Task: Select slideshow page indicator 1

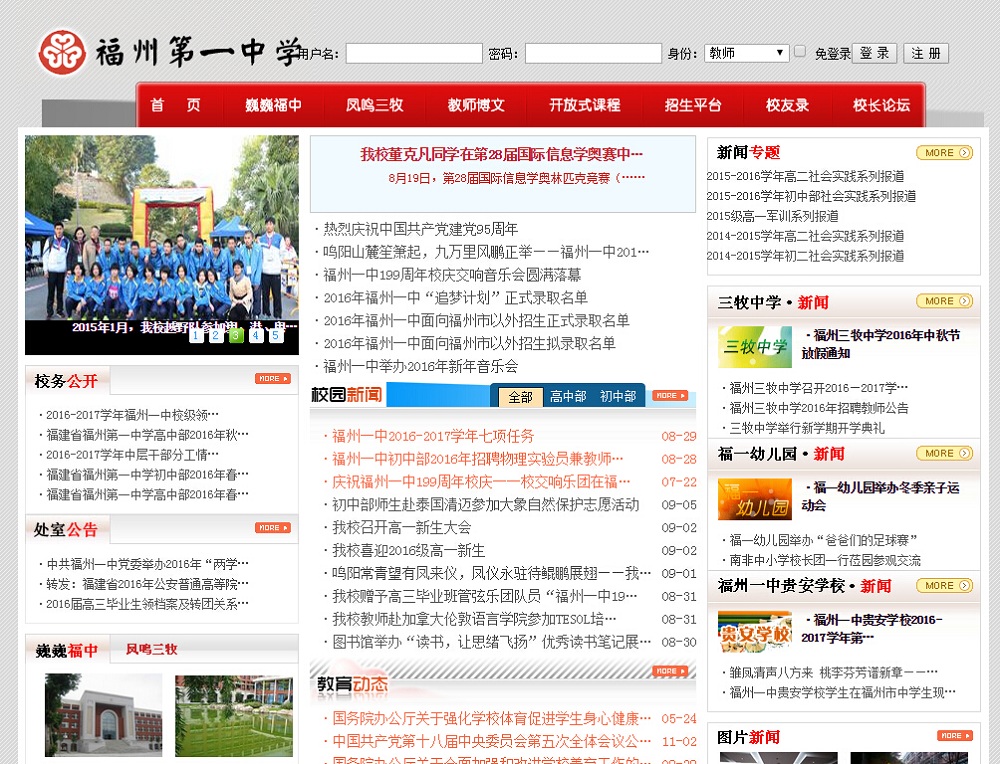Action: tap(196, 335)
